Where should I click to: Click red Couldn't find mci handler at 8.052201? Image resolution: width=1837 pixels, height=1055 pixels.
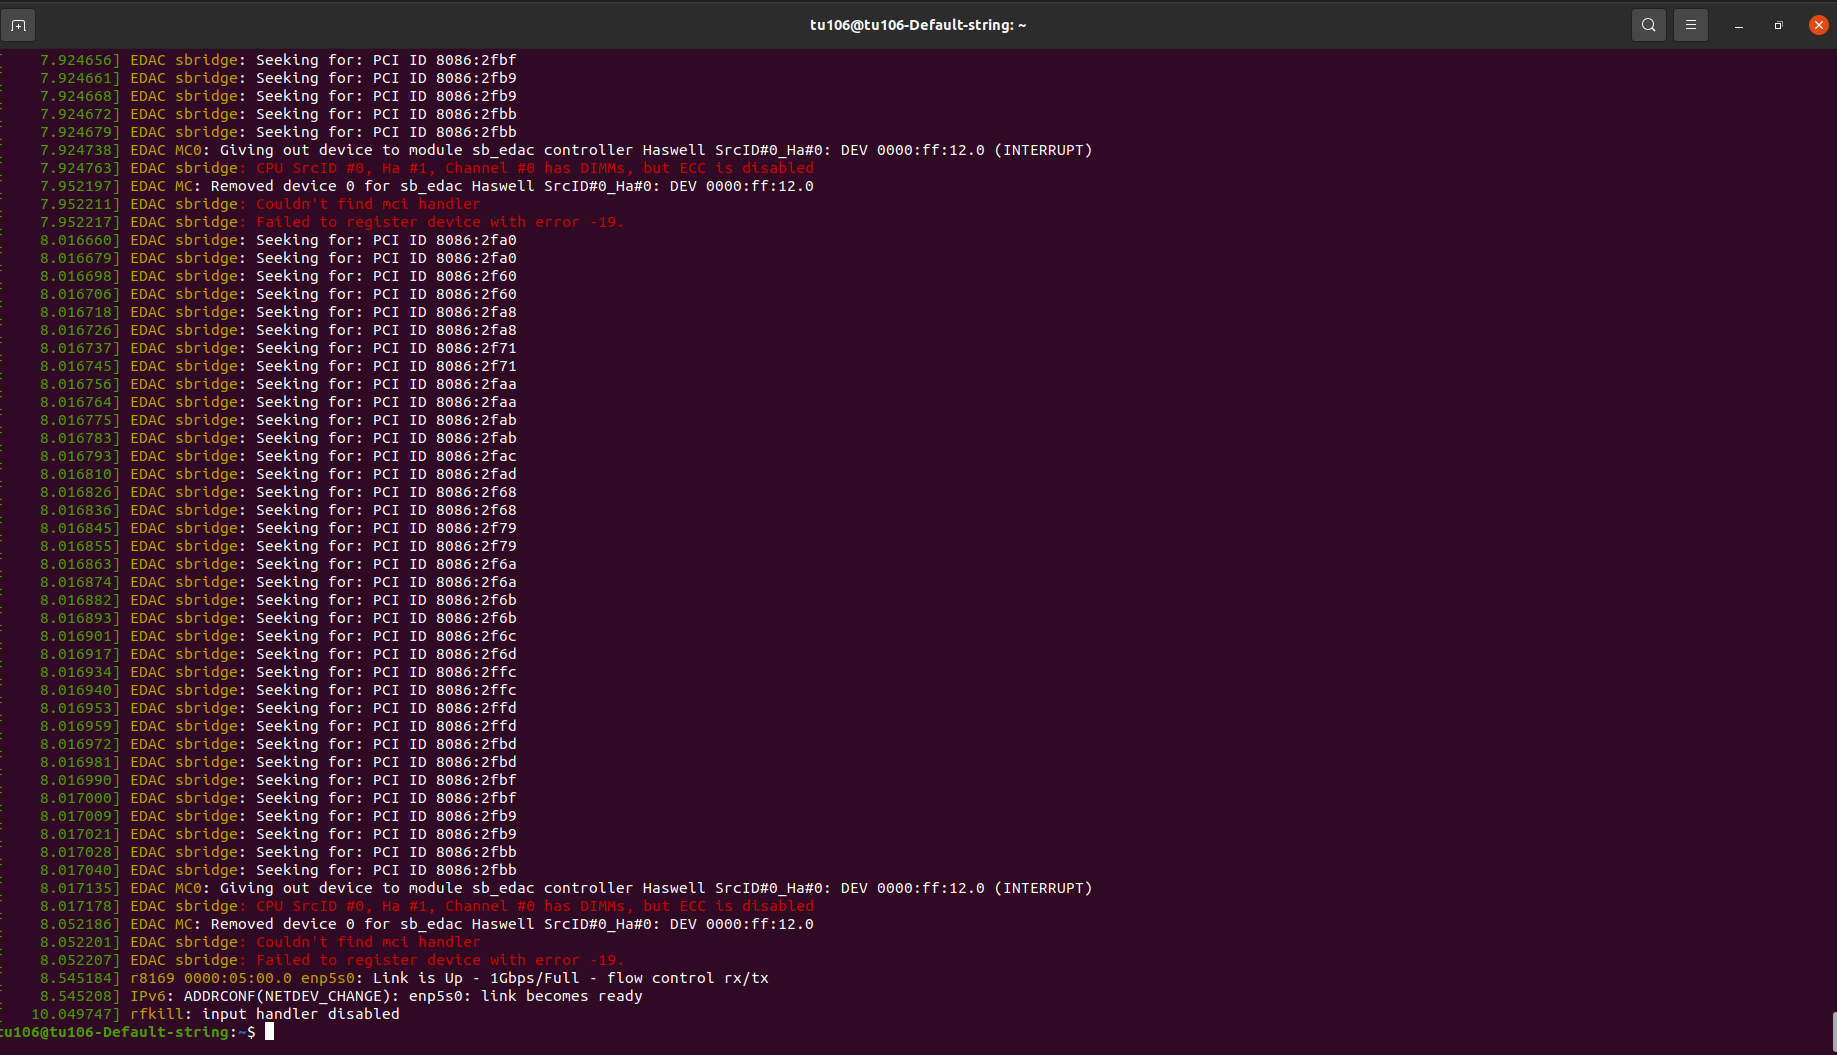pos(368,942)
